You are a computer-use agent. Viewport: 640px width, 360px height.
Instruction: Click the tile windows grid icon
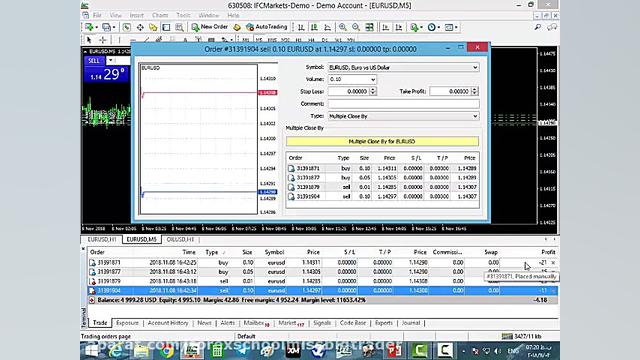click(x=369, y=27)
